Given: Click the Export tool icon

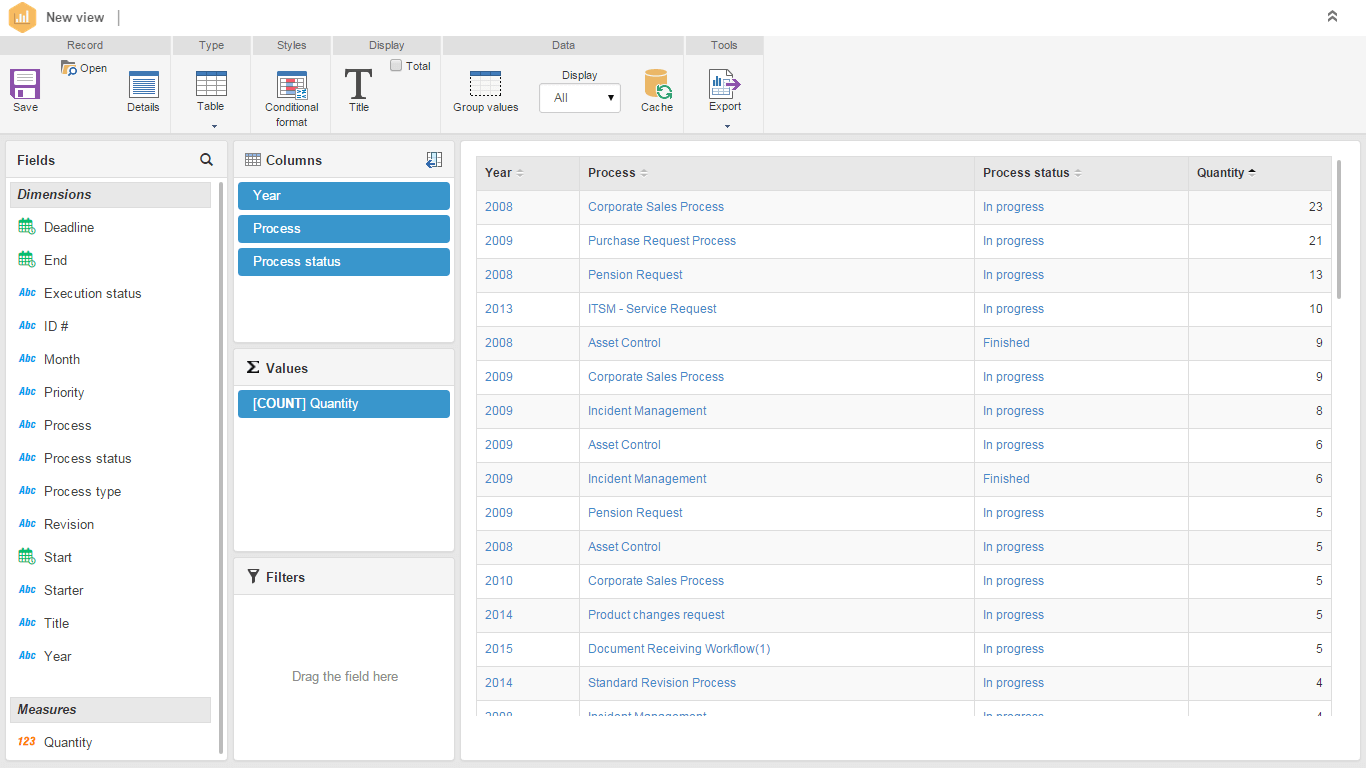Looking at the screenshot, I should (724, 84).
